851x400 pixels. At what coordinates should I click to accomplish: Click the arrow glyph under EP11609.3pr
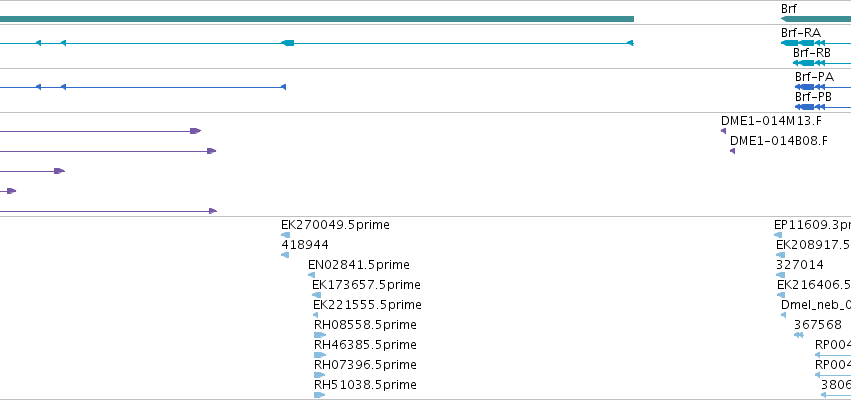(778, 235)
